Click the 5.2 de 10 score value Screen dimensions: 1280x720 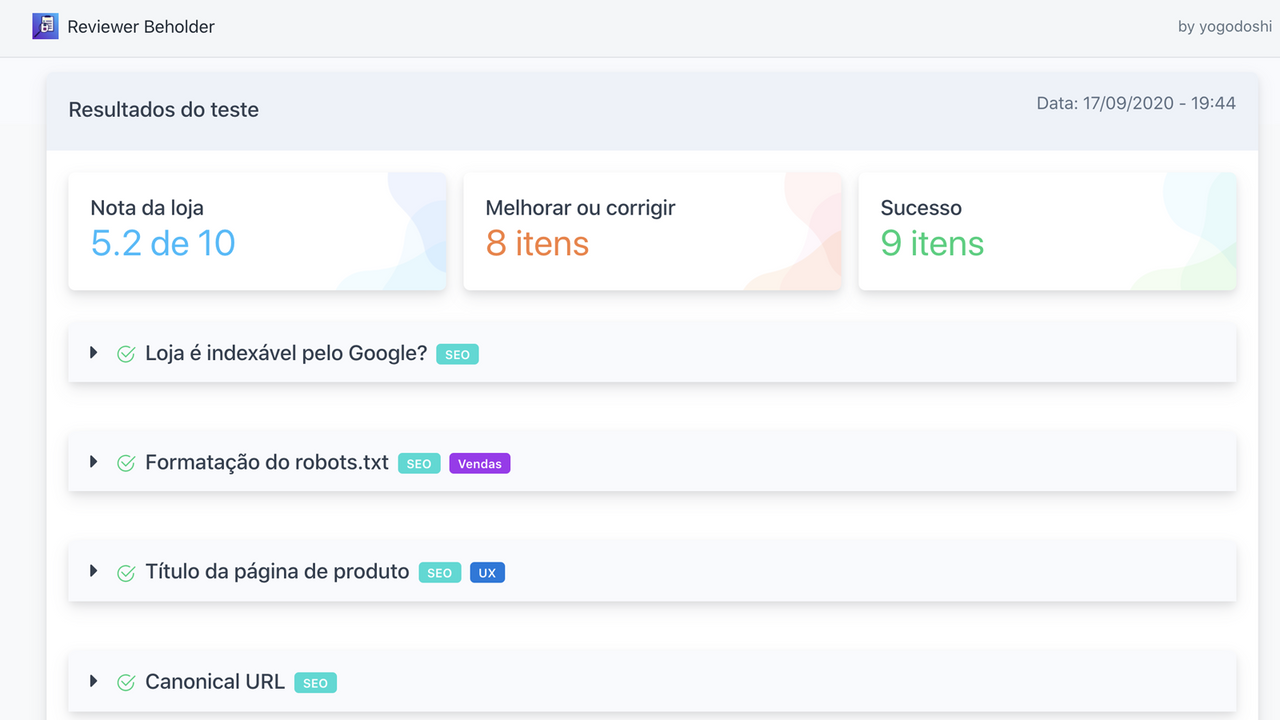(163, 243)
